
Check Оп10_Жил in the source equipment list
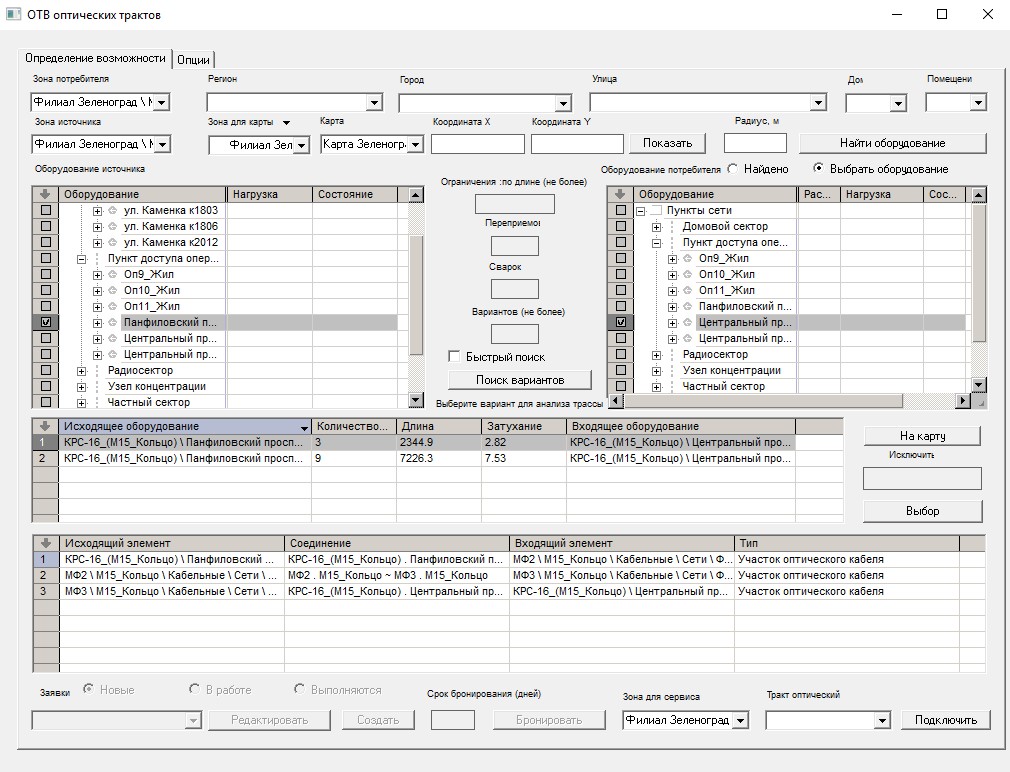click(x=46, y=290)
